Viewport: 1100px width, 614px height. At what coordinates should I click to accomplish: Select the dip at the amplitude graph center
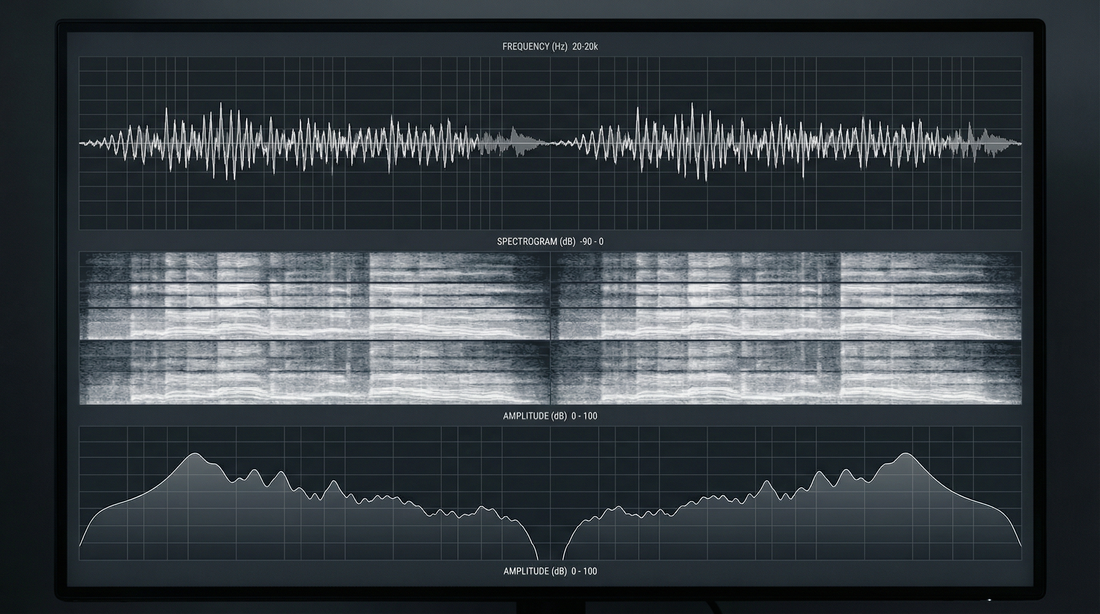550,545
